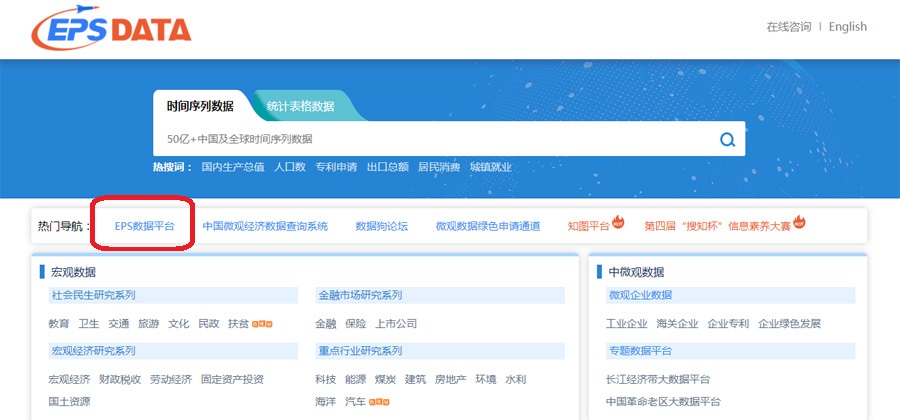
Task: Open 文化 data category
Action: (x=179, y=324)
